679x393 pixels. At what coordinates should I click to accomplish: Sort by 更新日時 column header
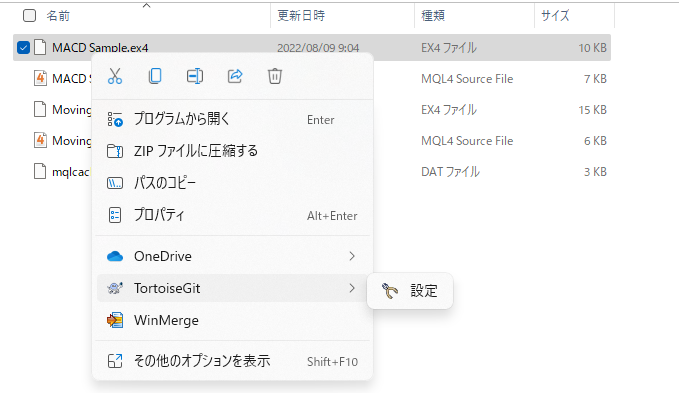coord(301,16)
